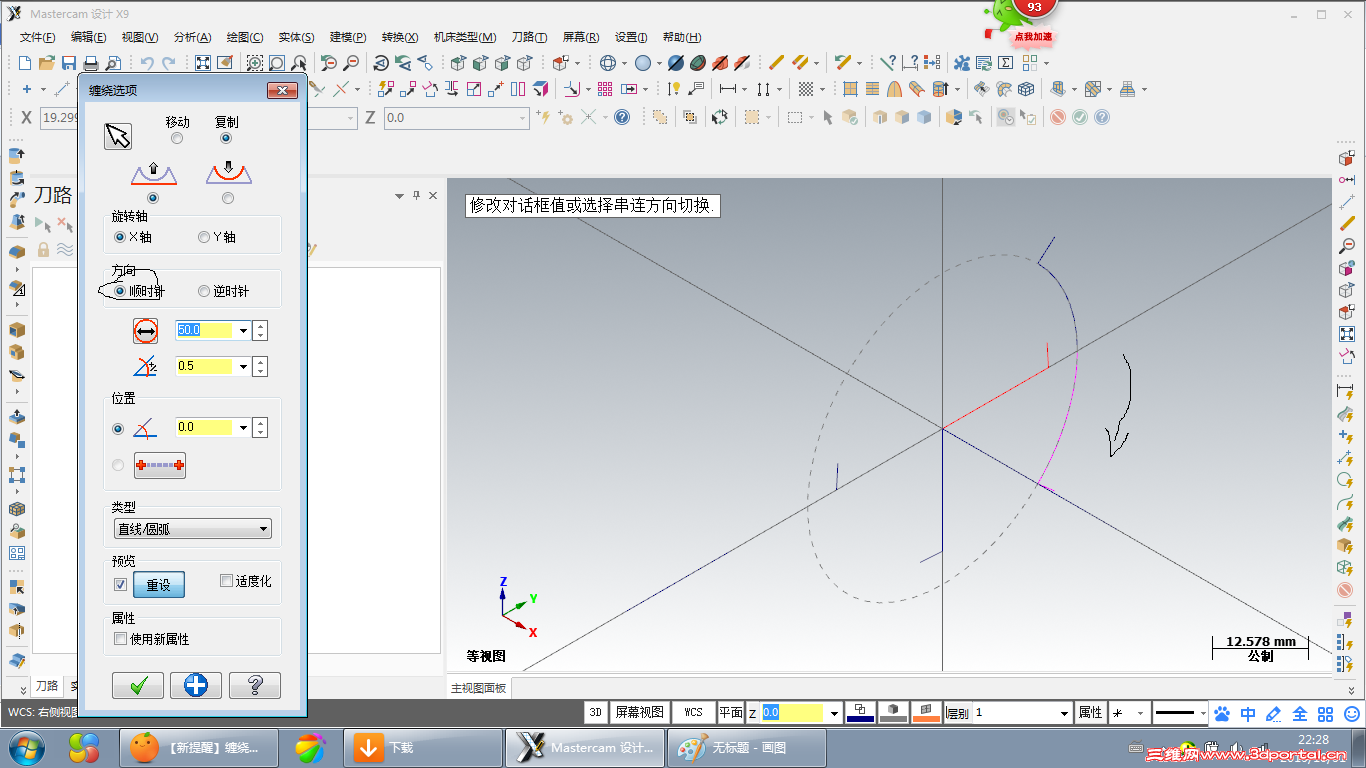Click the blue plus Apply button
1366x768 pixels.
[196, 685]
